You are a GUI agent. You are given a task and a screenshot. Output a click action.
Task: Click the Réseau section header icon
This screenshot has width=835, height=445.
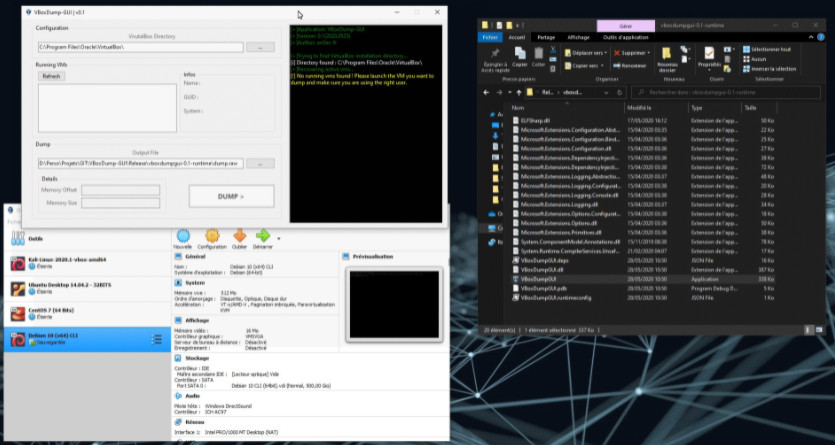[178, 422]
